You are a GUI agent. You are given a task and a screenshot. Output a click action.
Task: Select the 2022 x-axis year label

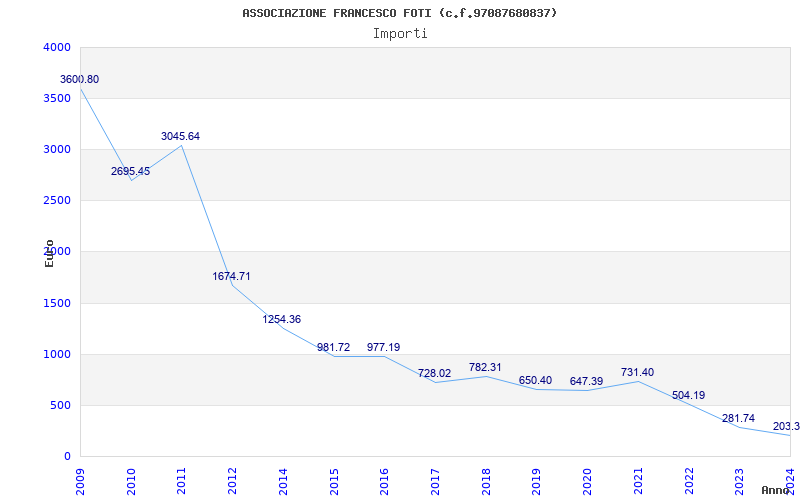pyautogui.click(x=688, y=481)
